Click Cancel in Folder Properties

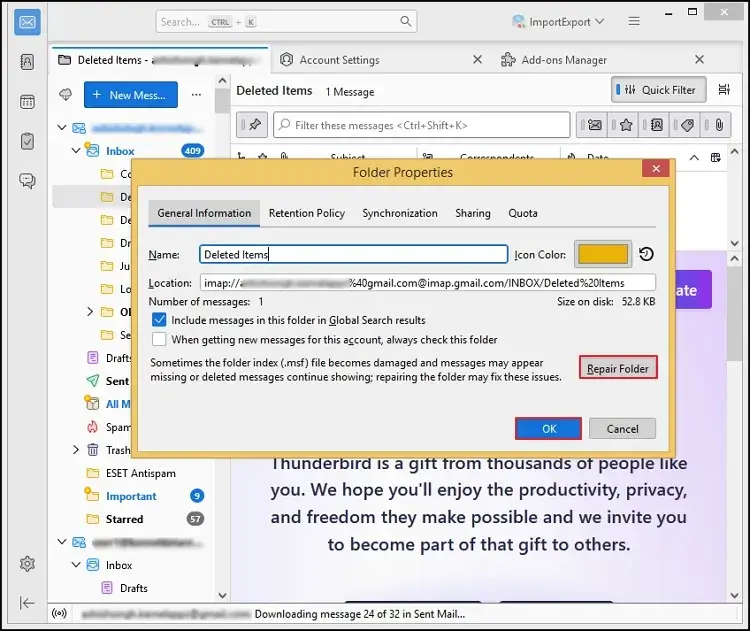[622, 429]
